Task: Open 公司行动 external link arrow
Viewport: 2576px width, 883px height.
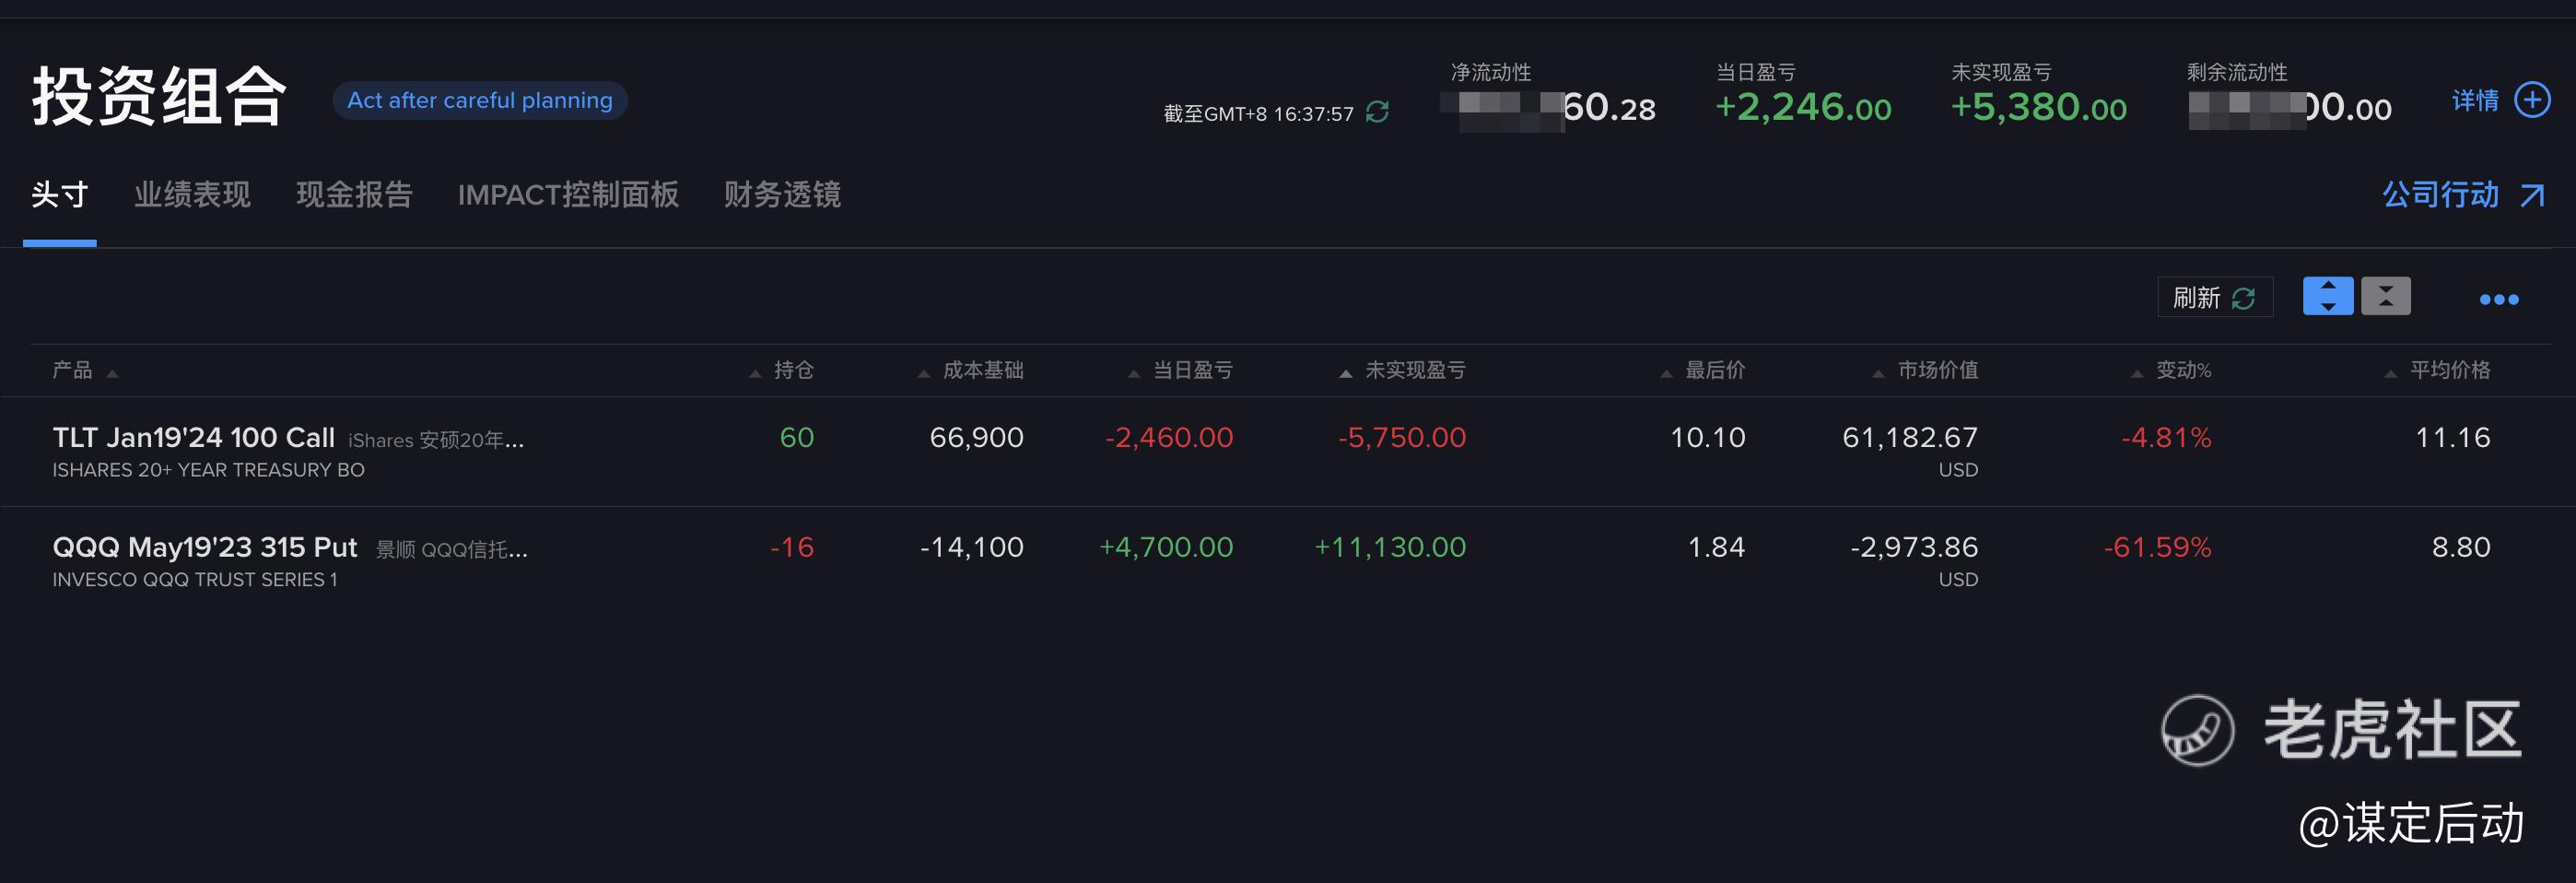Action: [x=2531, y=195]
